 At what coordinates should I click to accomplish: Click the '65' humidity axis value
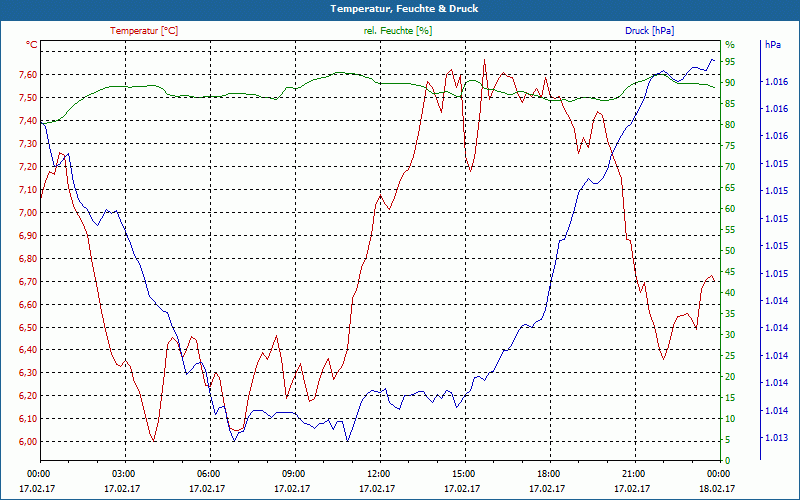[730, 188]
